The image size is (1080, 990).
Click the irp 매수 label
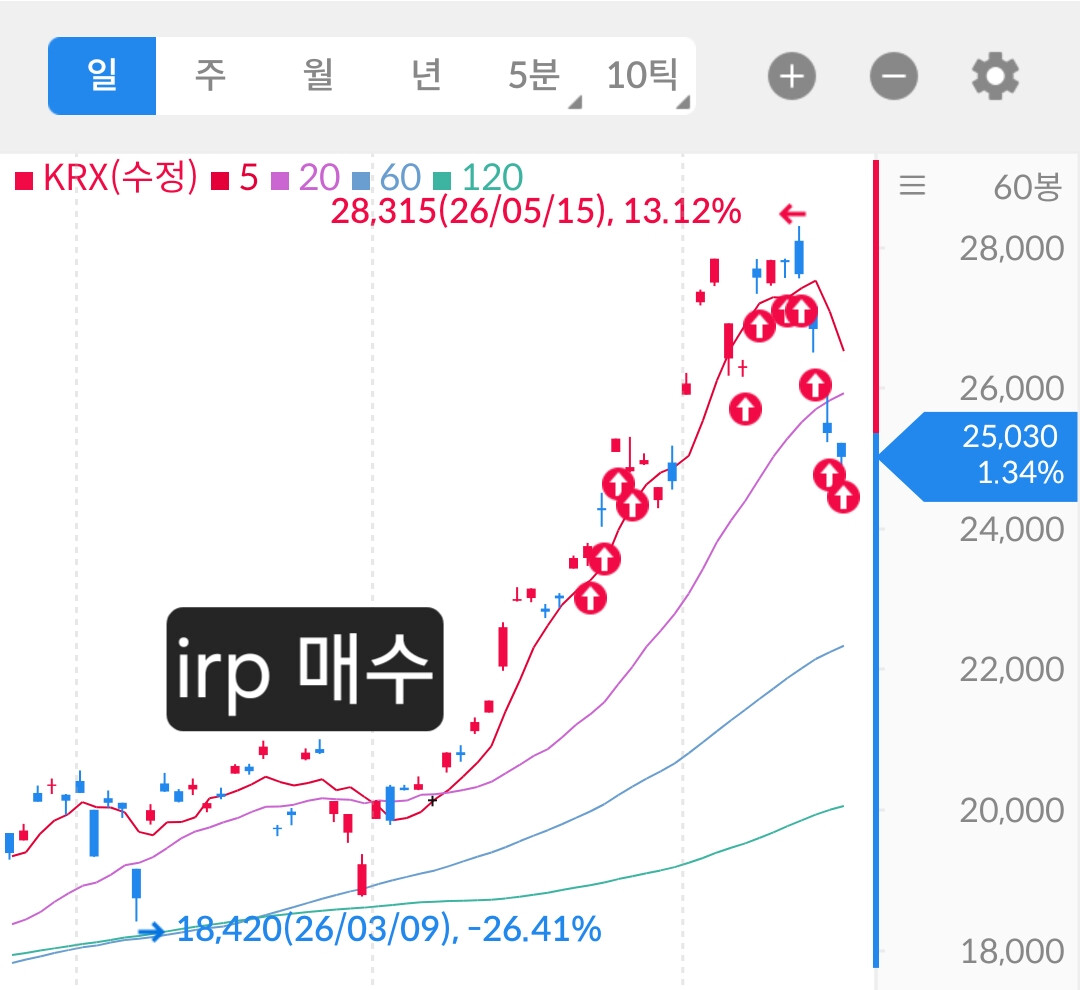305,669
